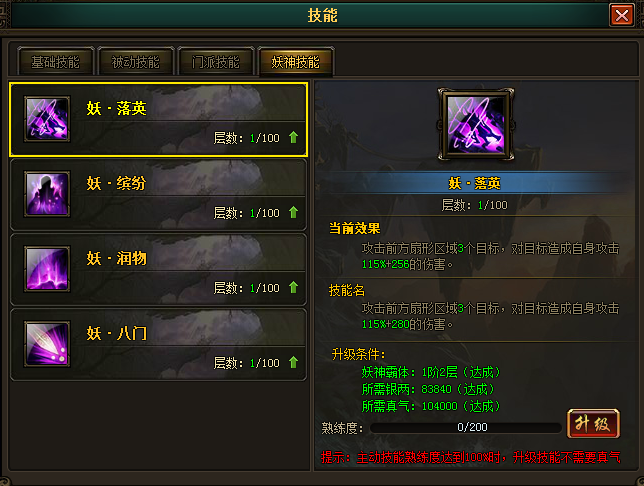
Task: Click the 妖·落英 skill icon in list
Action: (47, 119)
